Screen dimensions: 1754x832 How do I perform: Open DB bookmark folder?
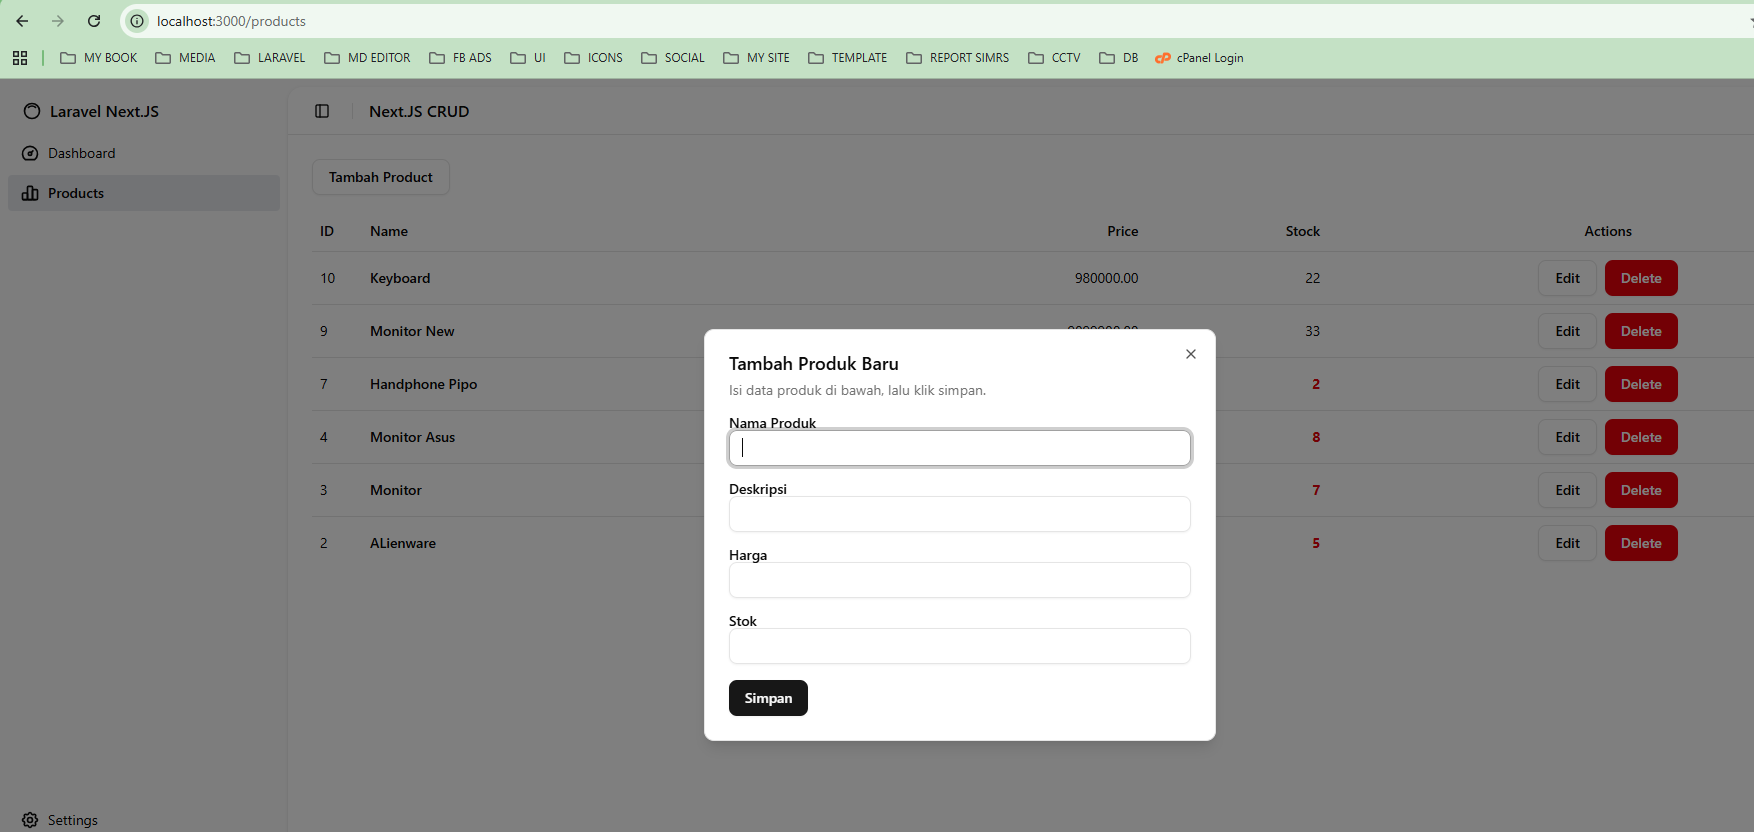[1119, 58]
